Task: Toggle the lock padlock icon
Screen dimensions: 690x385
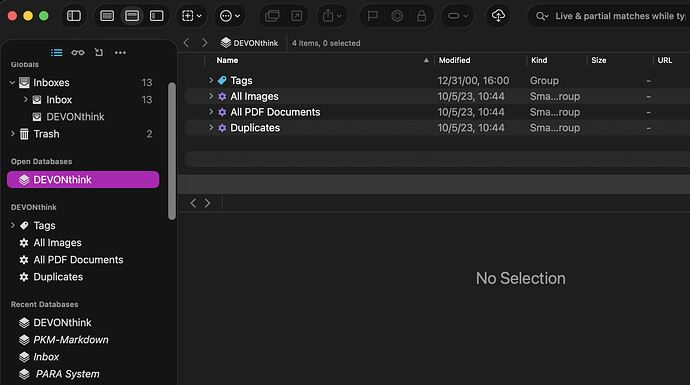Action: 422,16
